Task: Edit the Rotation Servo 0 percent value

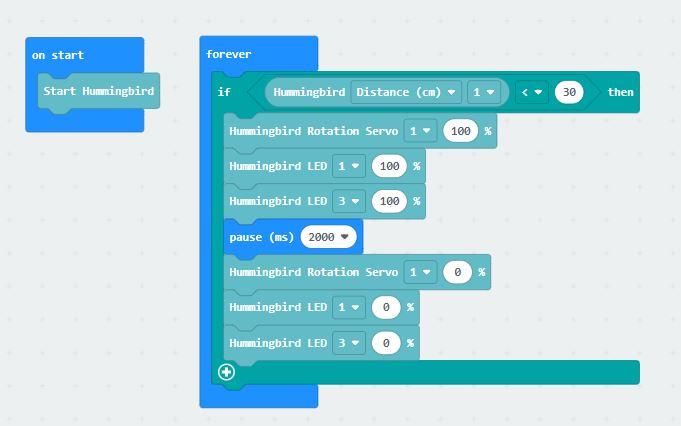Action: (x=457, y=272)
